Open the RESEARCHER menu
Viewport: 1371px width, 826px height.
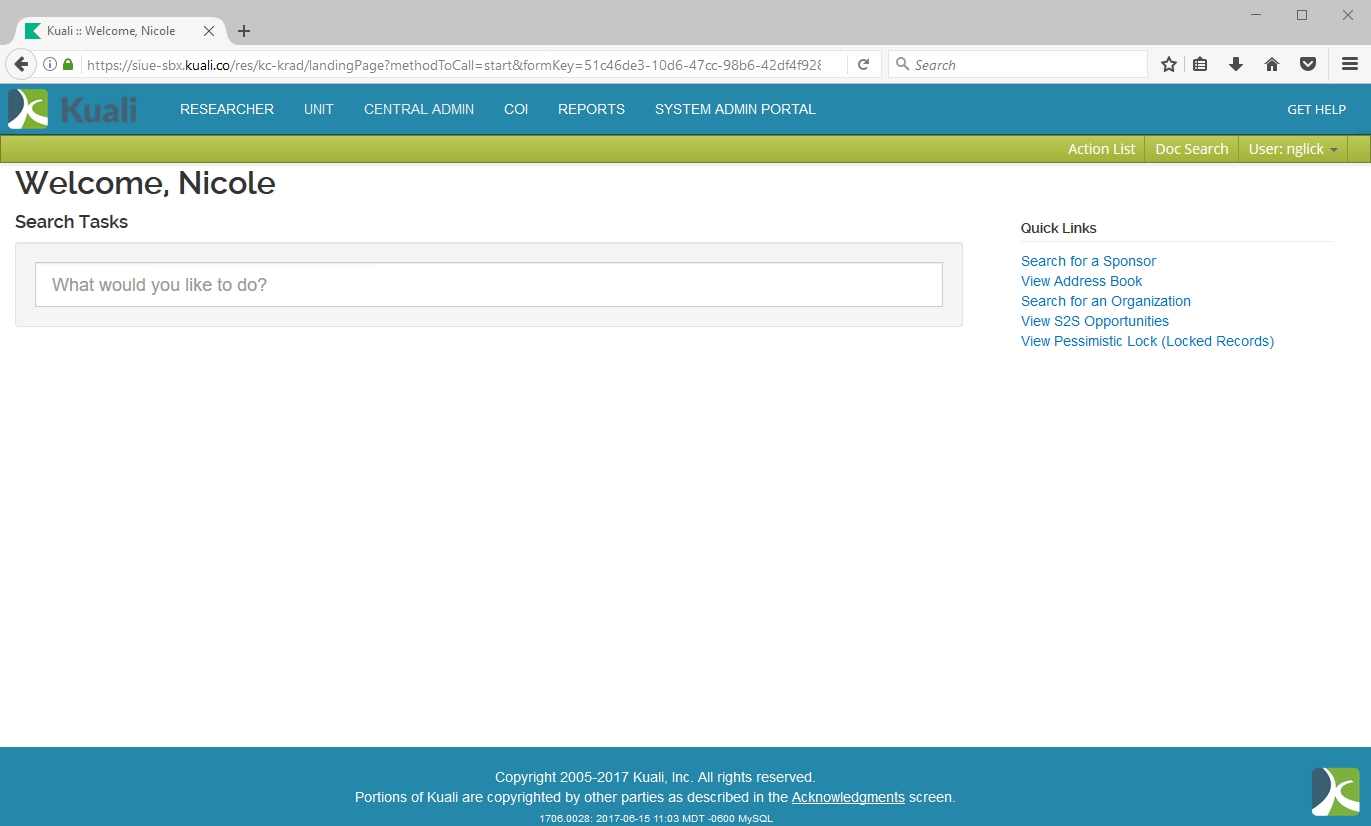coord(227,109)
